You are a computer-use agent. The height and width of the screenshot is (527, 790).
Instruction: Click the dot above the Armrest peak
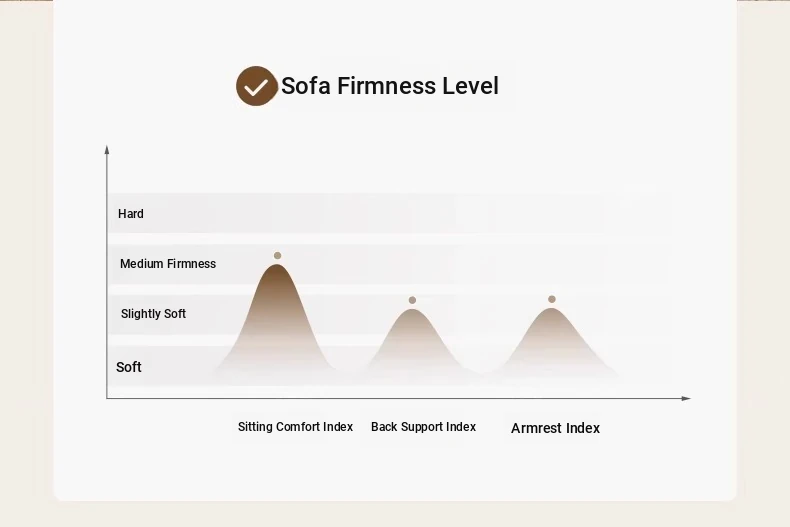(x=551, y=299)
